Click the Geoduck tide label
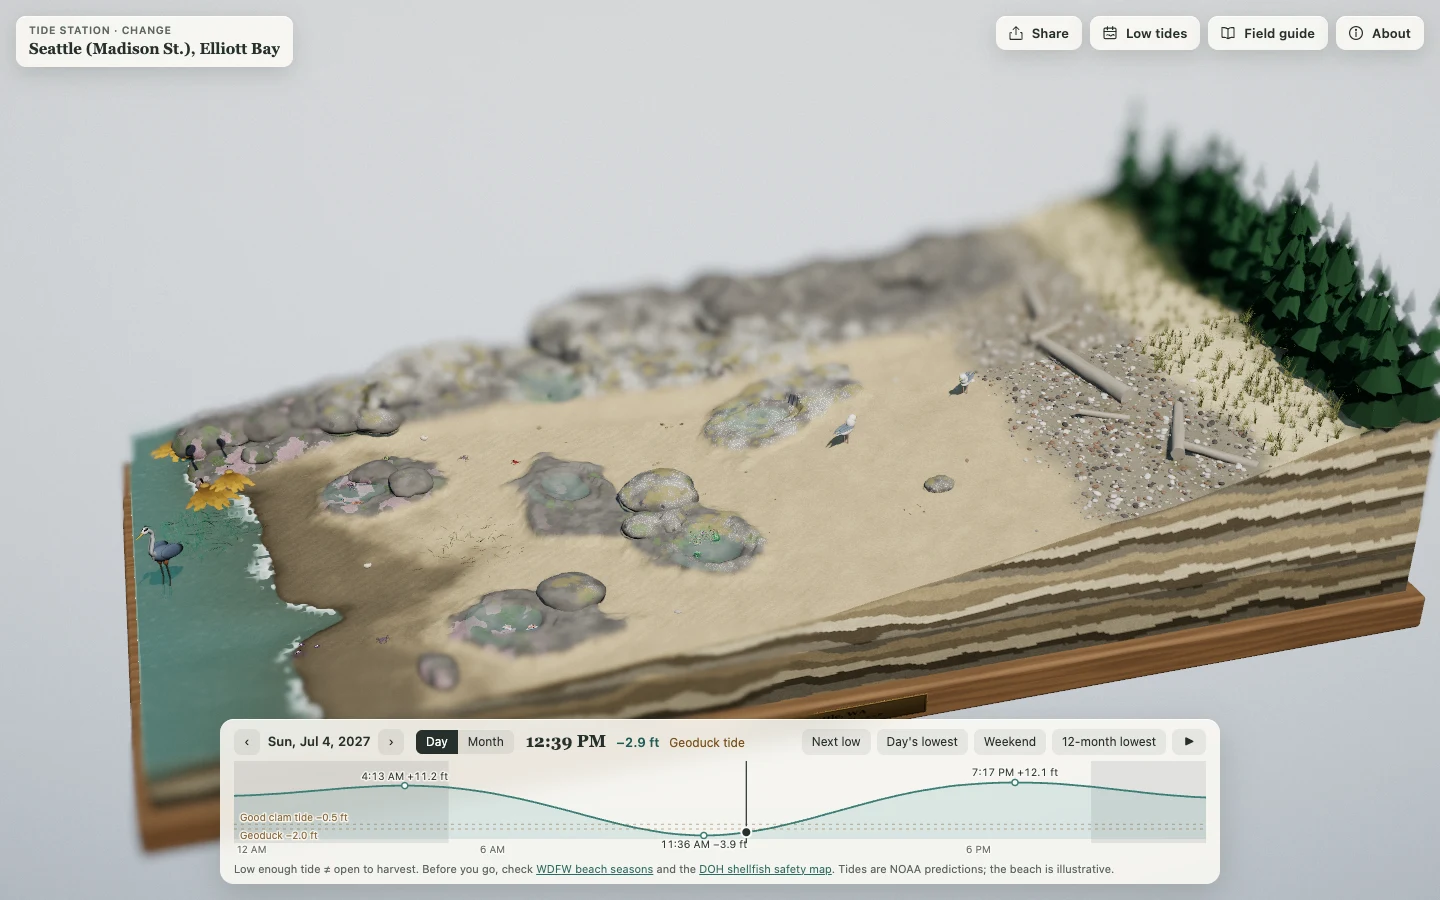This screenshot has width=1440, height=900. click(x=707, y=743)
